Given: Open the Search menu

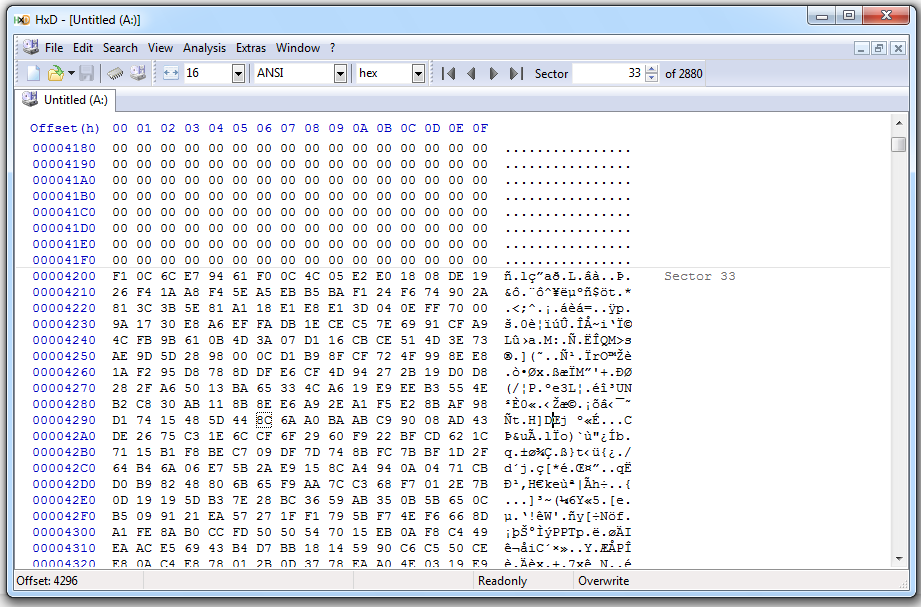Looking at the screenshot, I should [x=120, y=48].
